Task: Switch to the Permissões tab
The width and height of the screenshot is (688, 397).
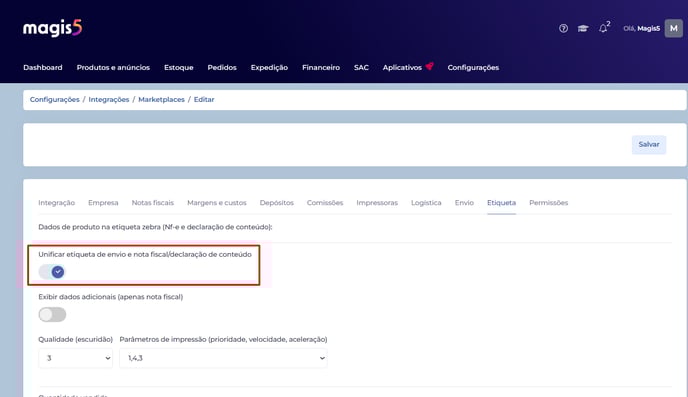Action: click(548, 203)
